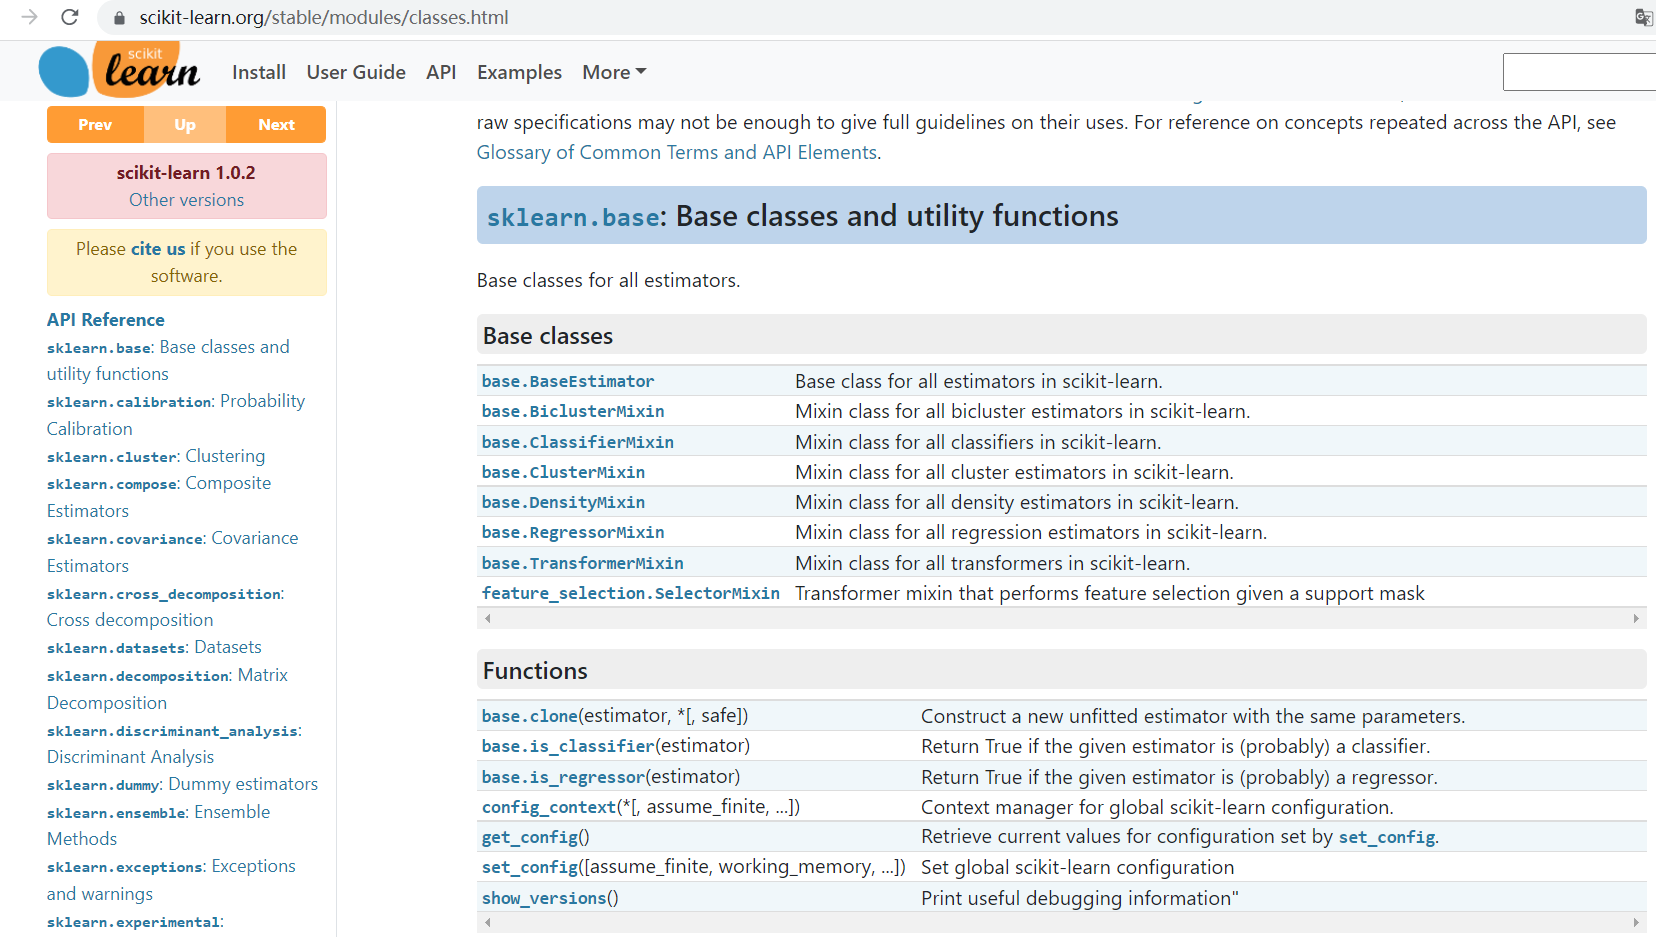Image resolution: width=1656 pixels, height=937 pixels.
Task: Click the lock icon in the address bar
Action: click(120, 18)
